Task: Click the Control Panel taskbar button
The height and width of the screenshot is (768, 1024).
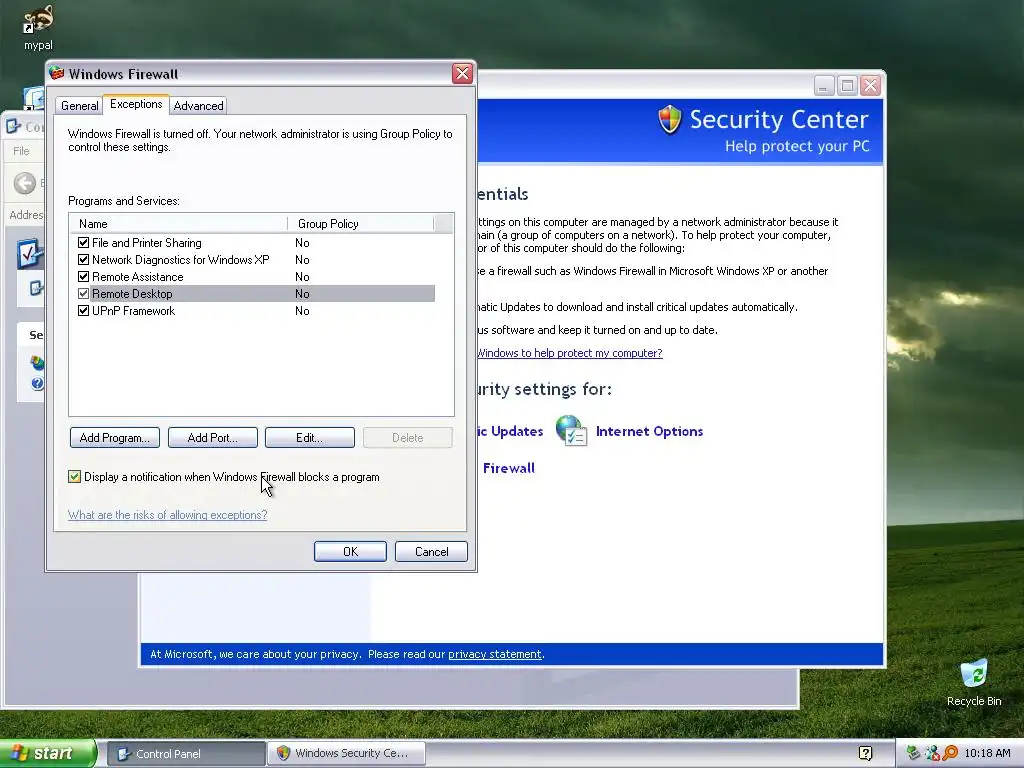Action: (x=185, y=754)
